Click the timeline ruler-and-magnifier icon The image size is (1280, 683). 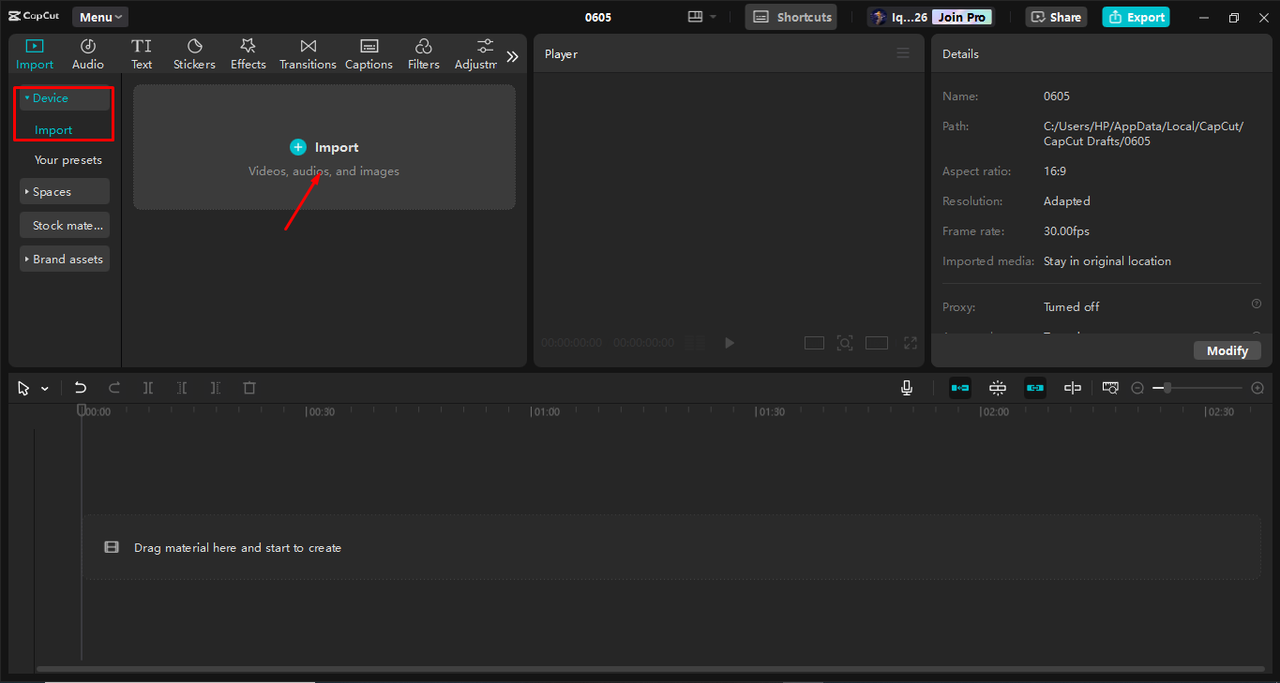coord(1110,388)
